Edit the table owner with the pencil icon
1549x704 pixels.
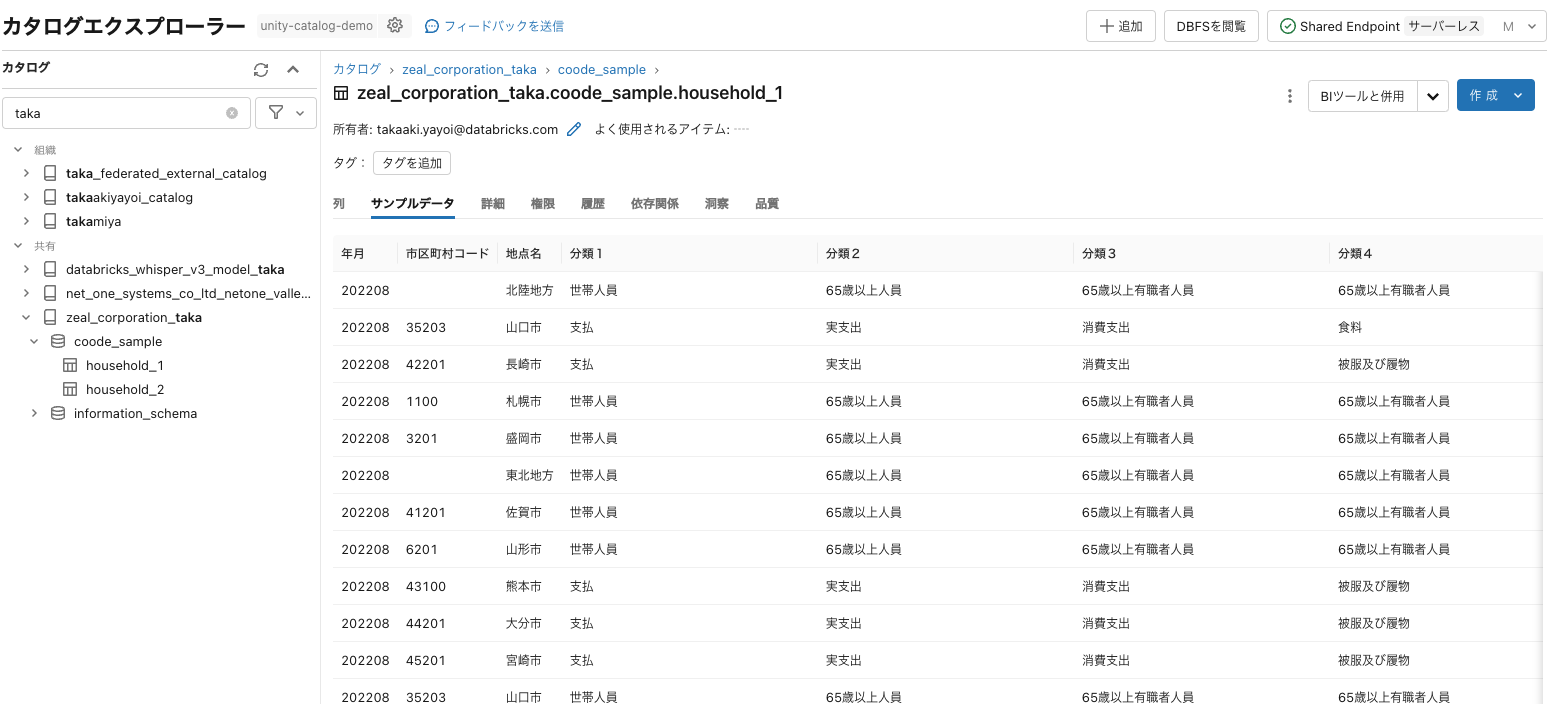pos(573,129)
